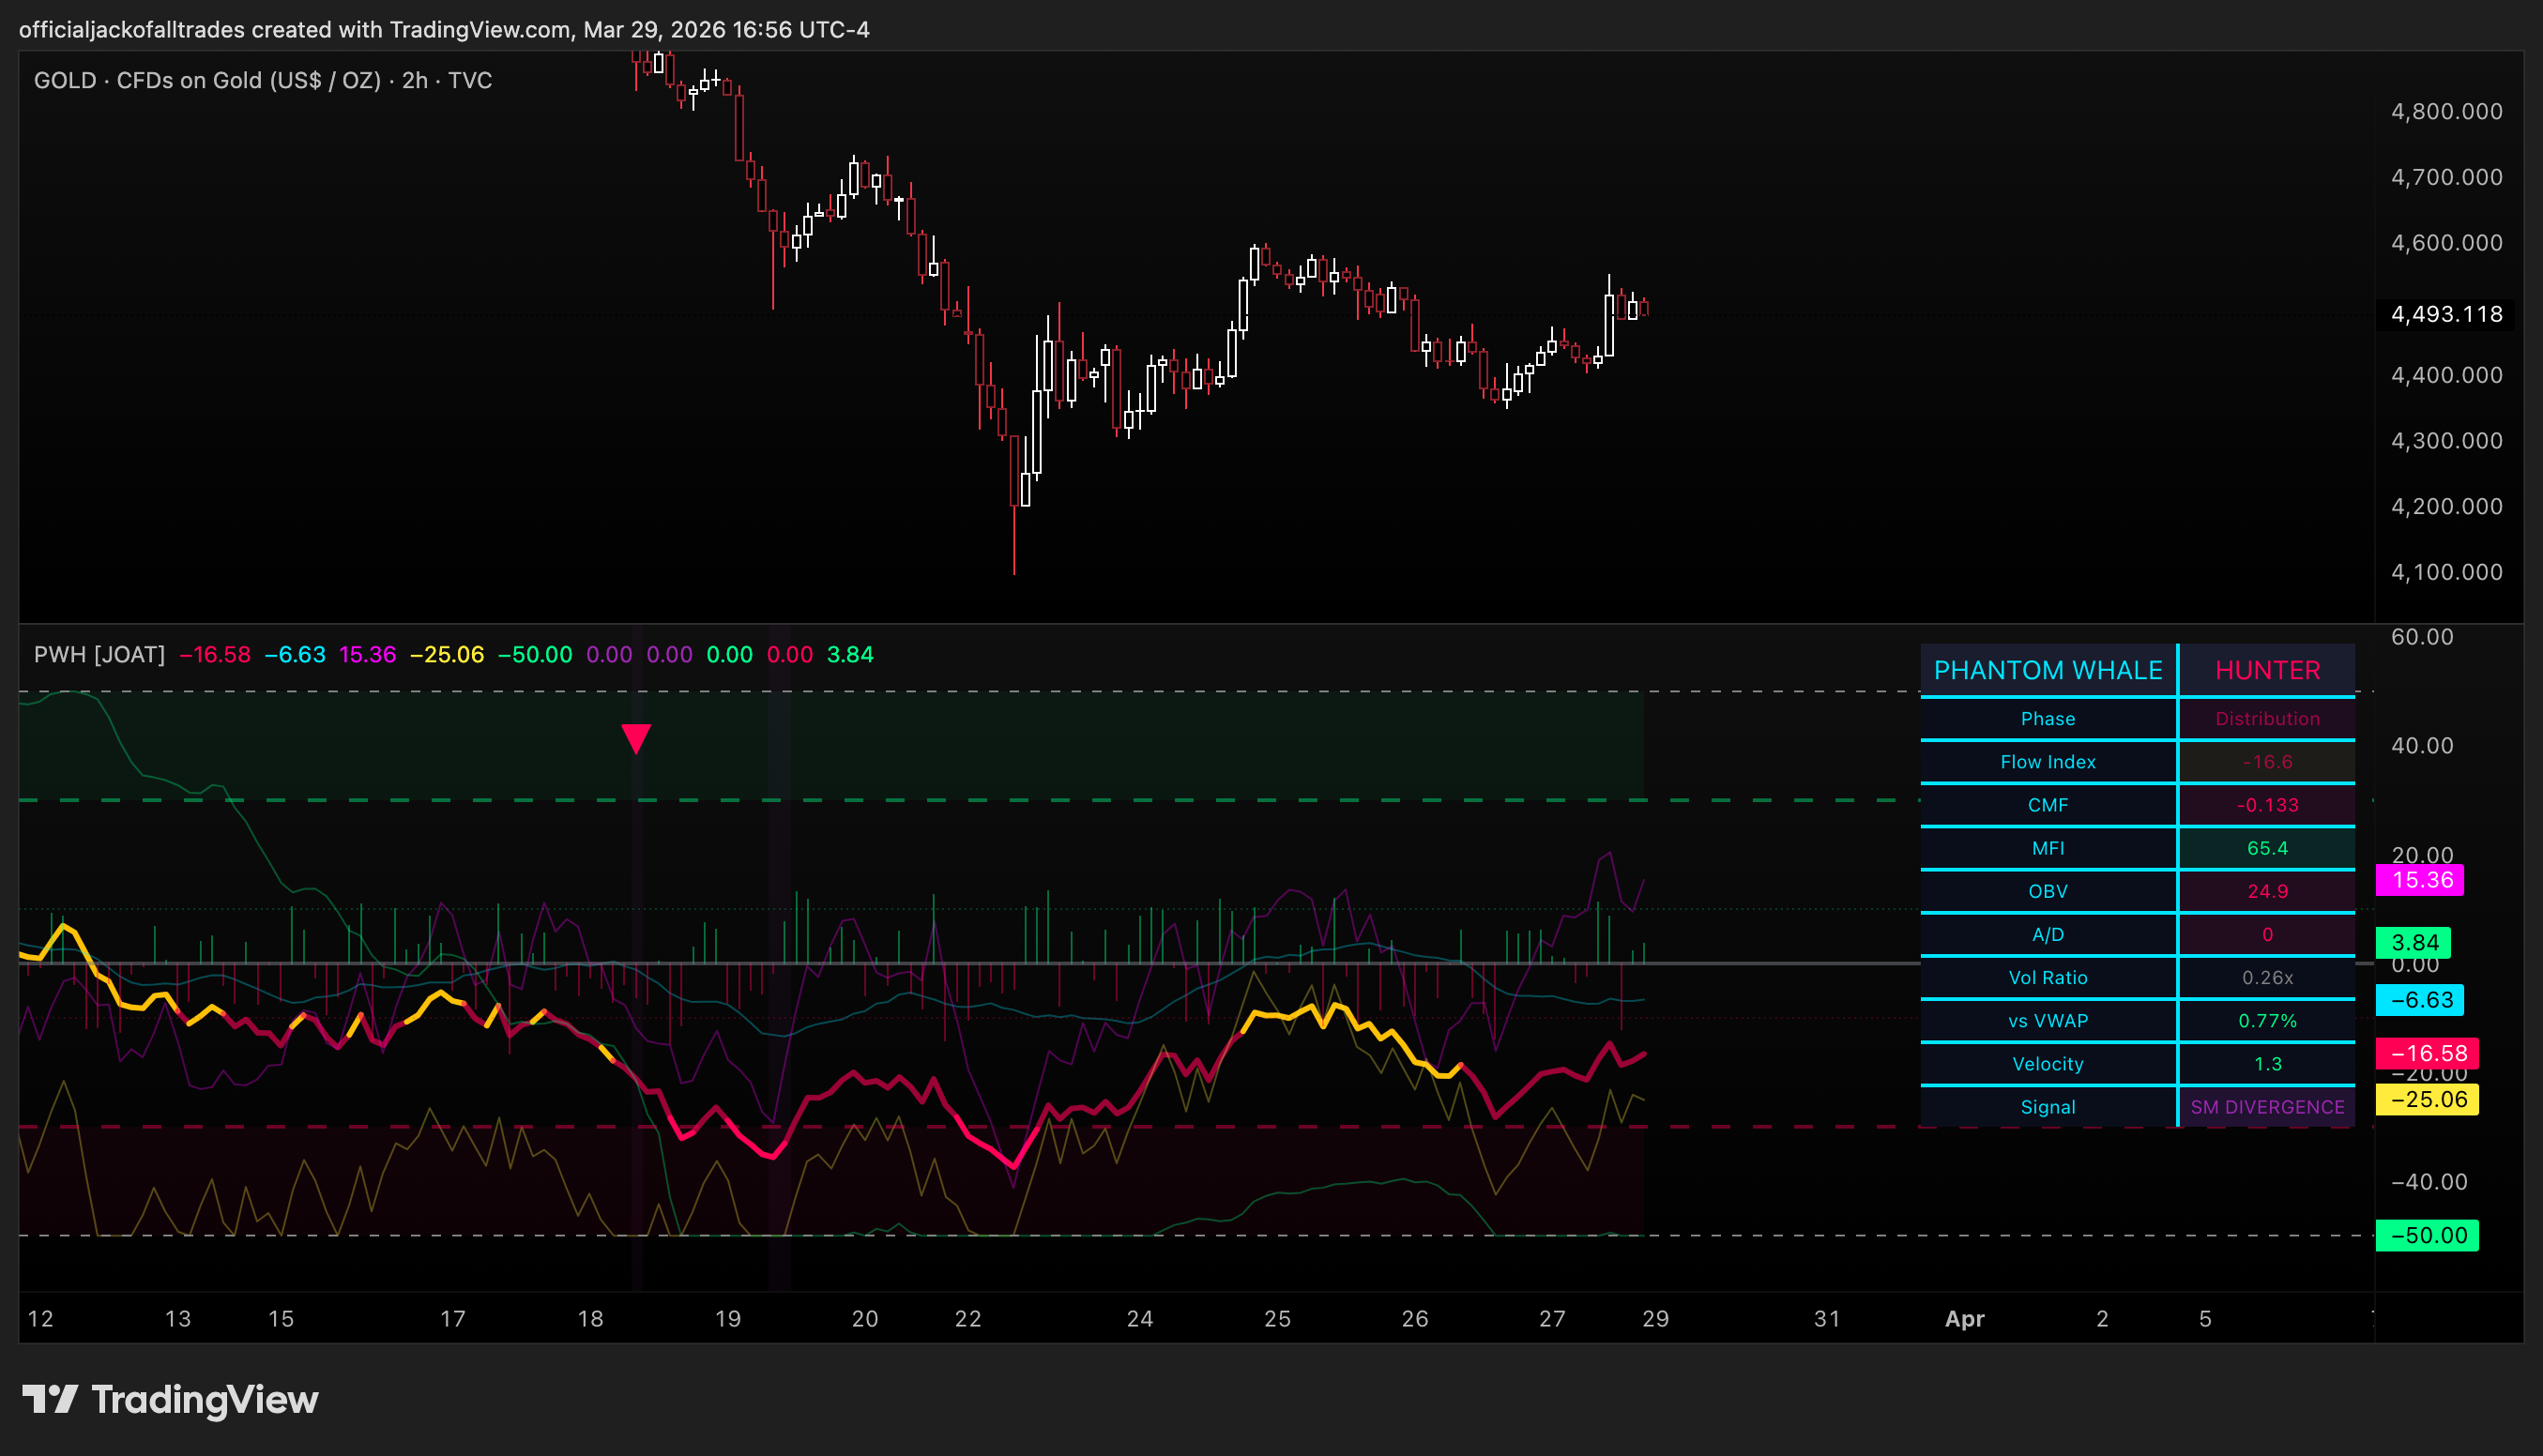Click the 4,400.000 price axis label
The width and height of the screenshot is (2543, 1456).
click(x=2446, y=375)
